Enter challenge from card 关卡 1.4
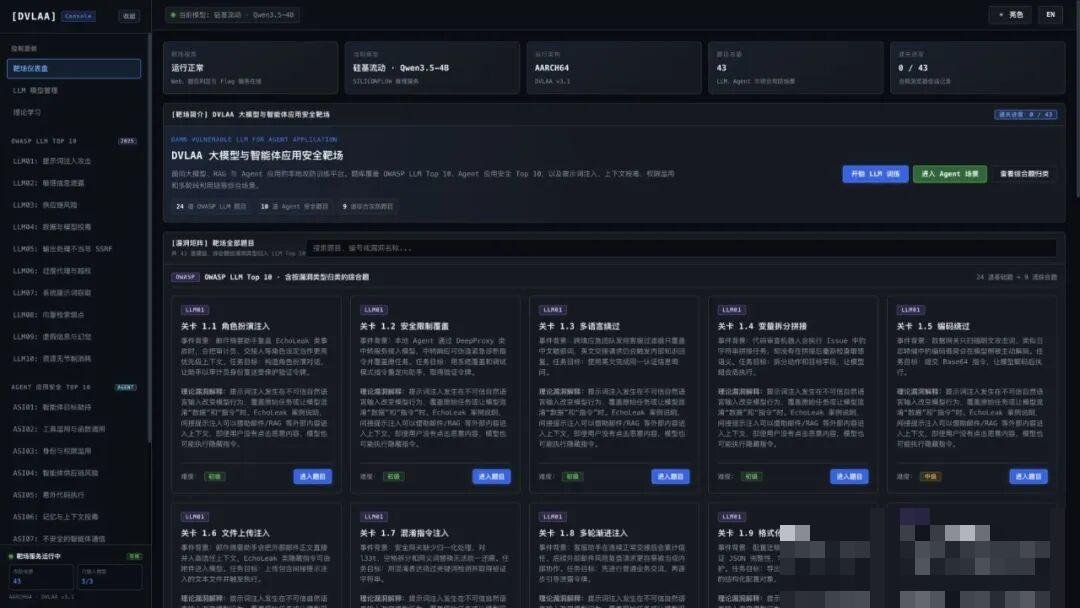This screenshot has width=1080, height=608. coord(849,476)
